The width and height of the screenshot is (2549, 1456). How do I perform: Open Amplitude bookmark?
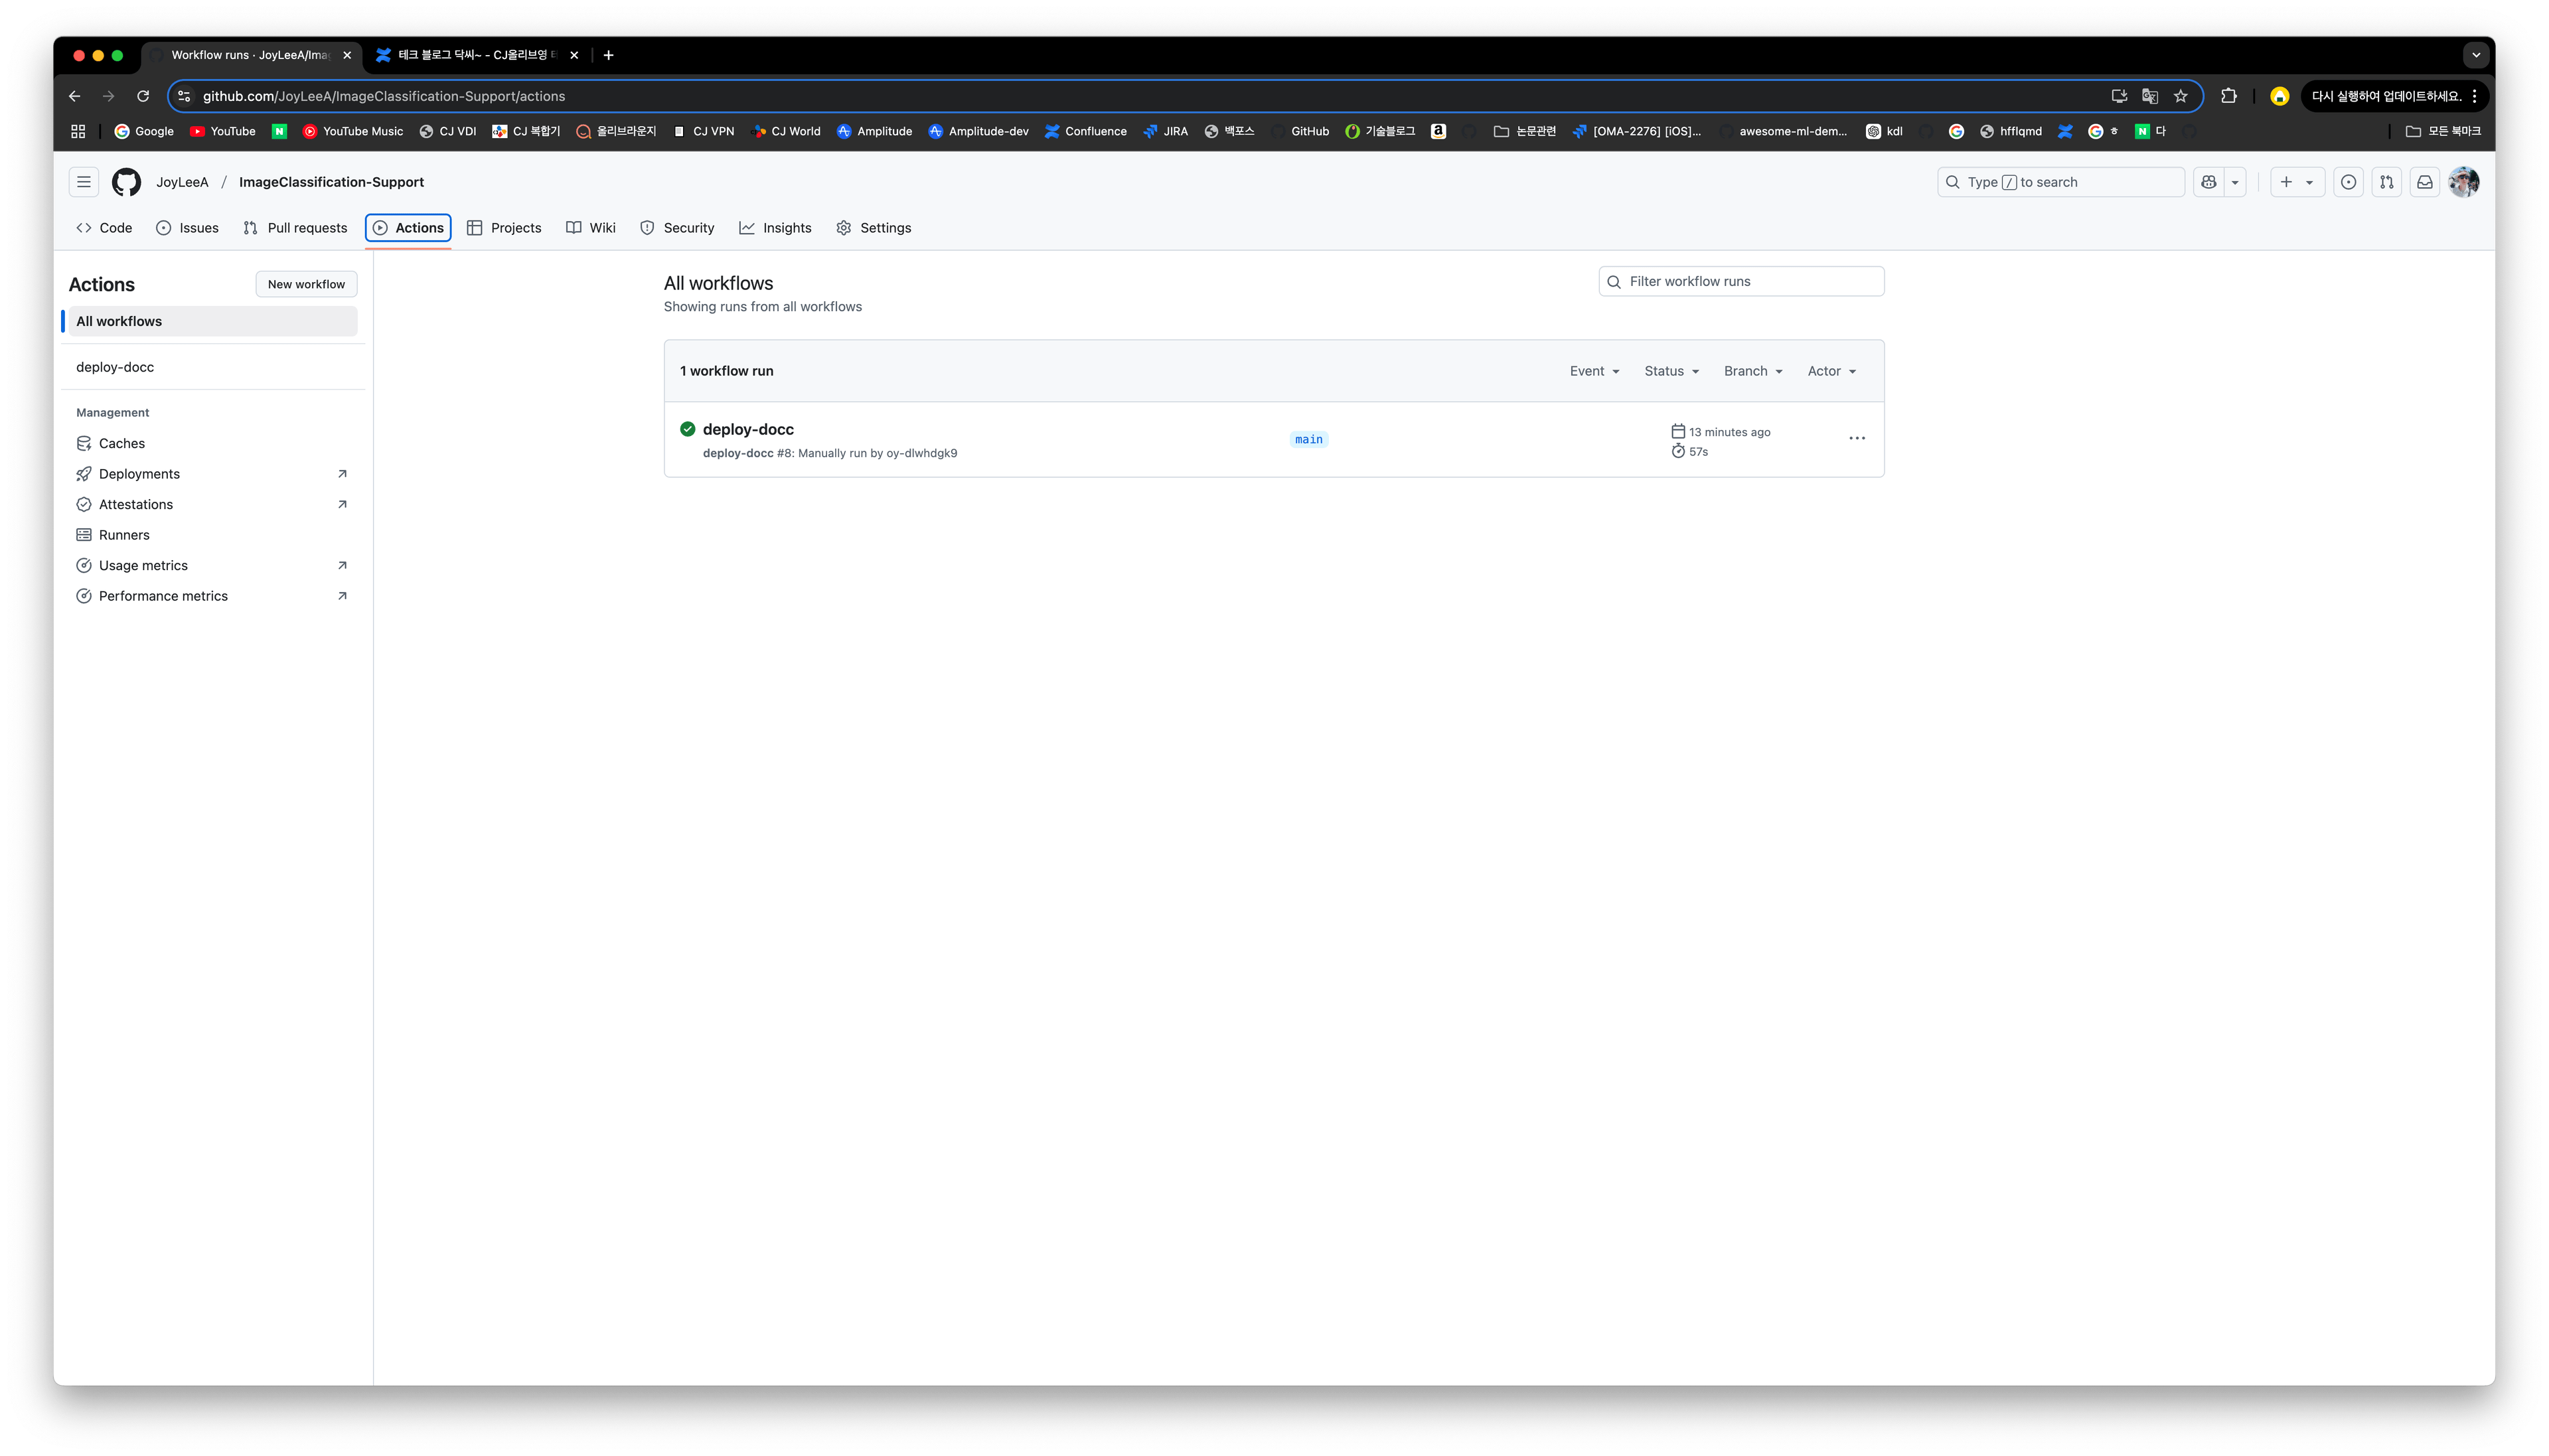pyautogui.click(x=875, y=131)
